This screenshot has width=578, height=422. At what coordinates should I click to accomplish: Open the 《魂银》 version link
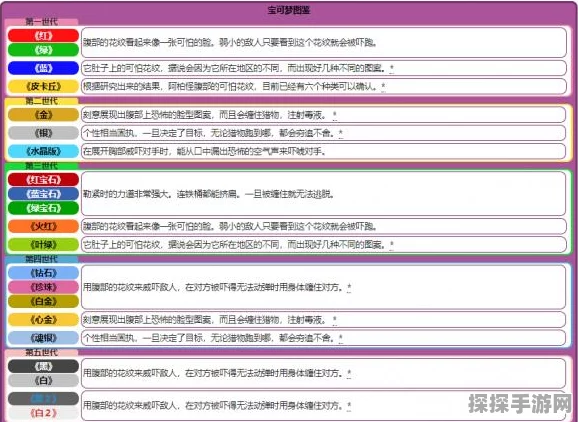[x=43, y=338]
